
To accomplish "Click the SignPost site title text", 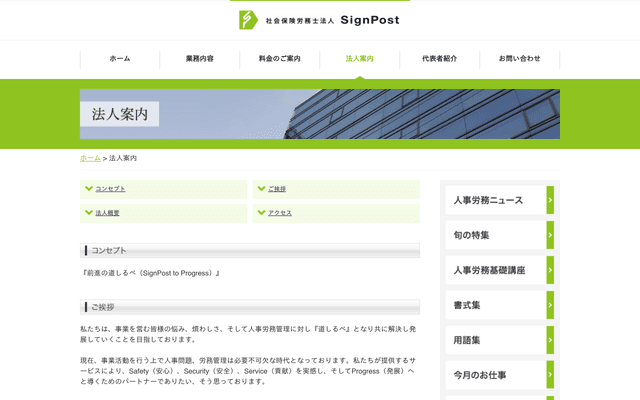I will (370, 20).
